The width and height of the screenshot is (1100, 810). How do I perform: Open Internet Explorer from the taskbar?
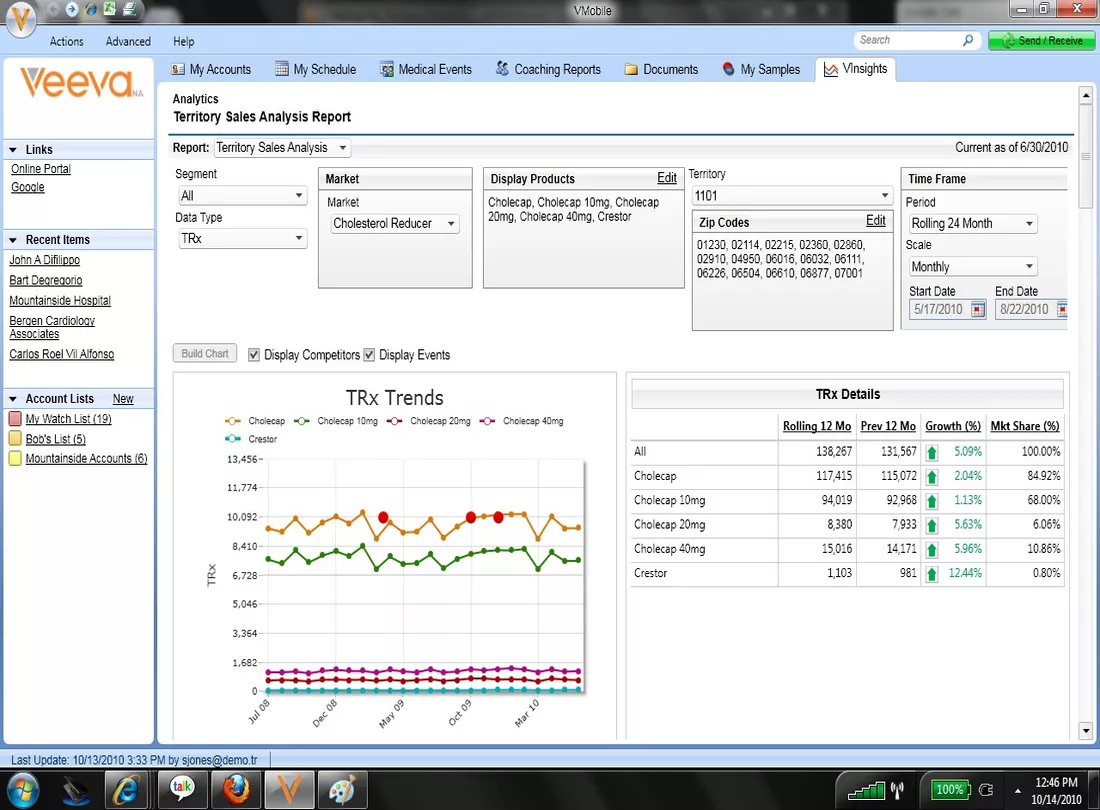[127, 790]
